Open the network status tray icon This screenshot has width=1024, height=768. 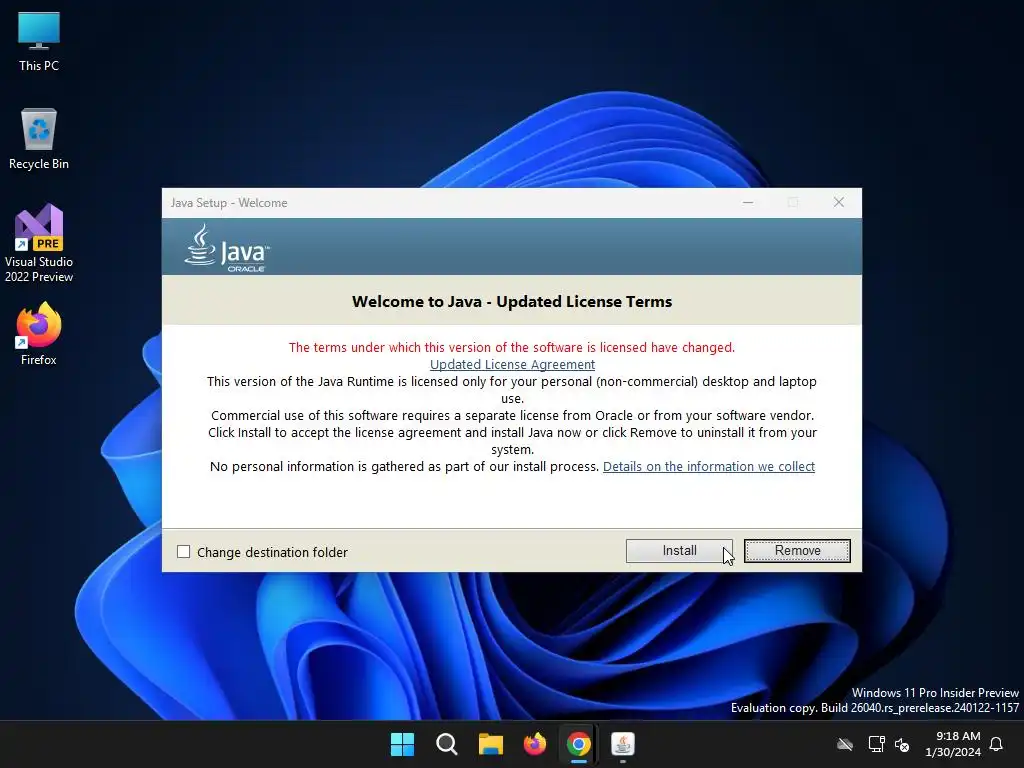[876, 744]
